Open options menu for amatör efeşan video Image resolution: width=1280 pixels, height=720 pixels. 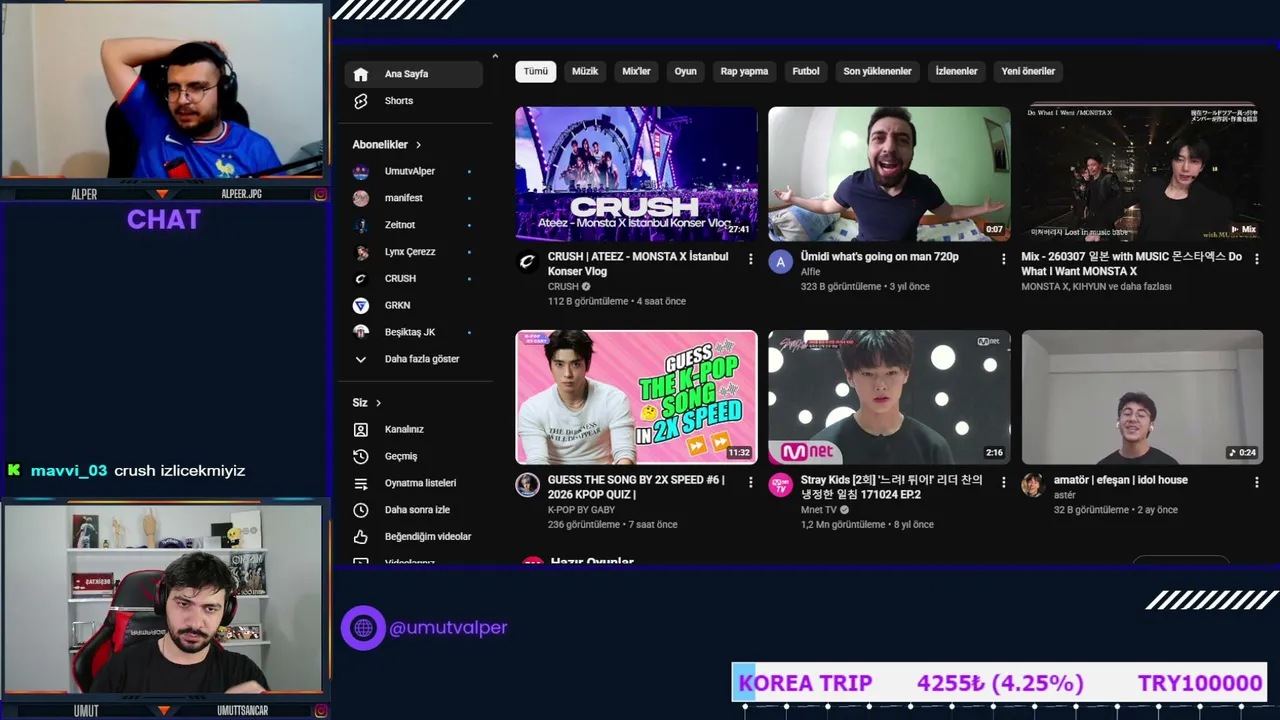[1256, 482]
